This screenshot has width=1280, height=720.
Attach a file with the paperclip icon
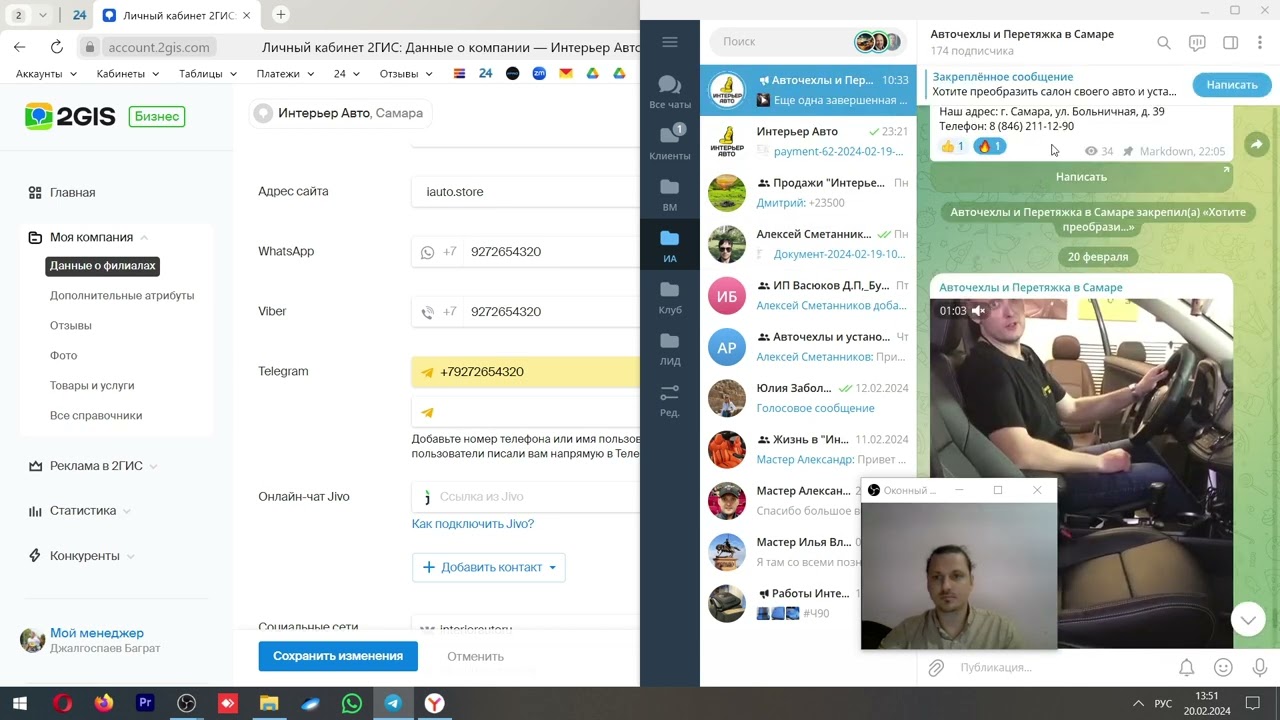pos(936,667)
